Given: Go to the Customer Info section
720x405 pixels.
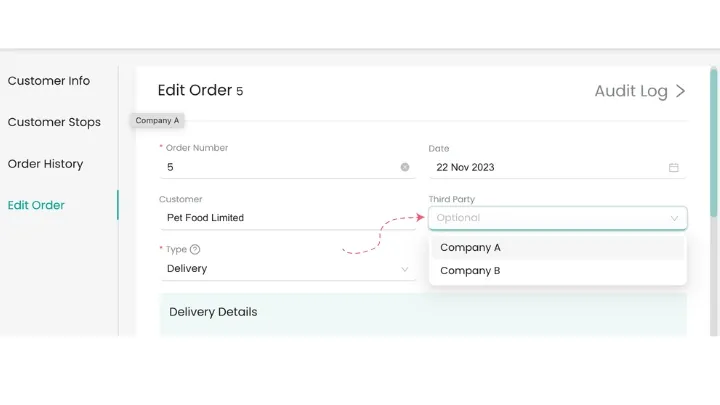Looking at the screenshot, I should (49, 81).
